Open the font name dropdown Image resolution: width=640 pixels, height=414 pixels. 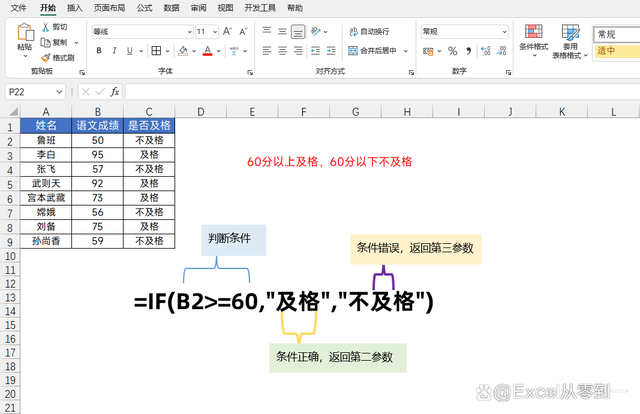tap(189, 32)
